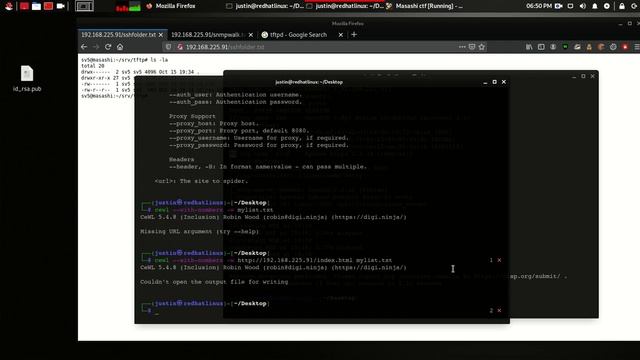Select the first justin@redhatlinux terminal taskbar entry
The width and height of the screenshot is (640, 360).
click(265, 6)
